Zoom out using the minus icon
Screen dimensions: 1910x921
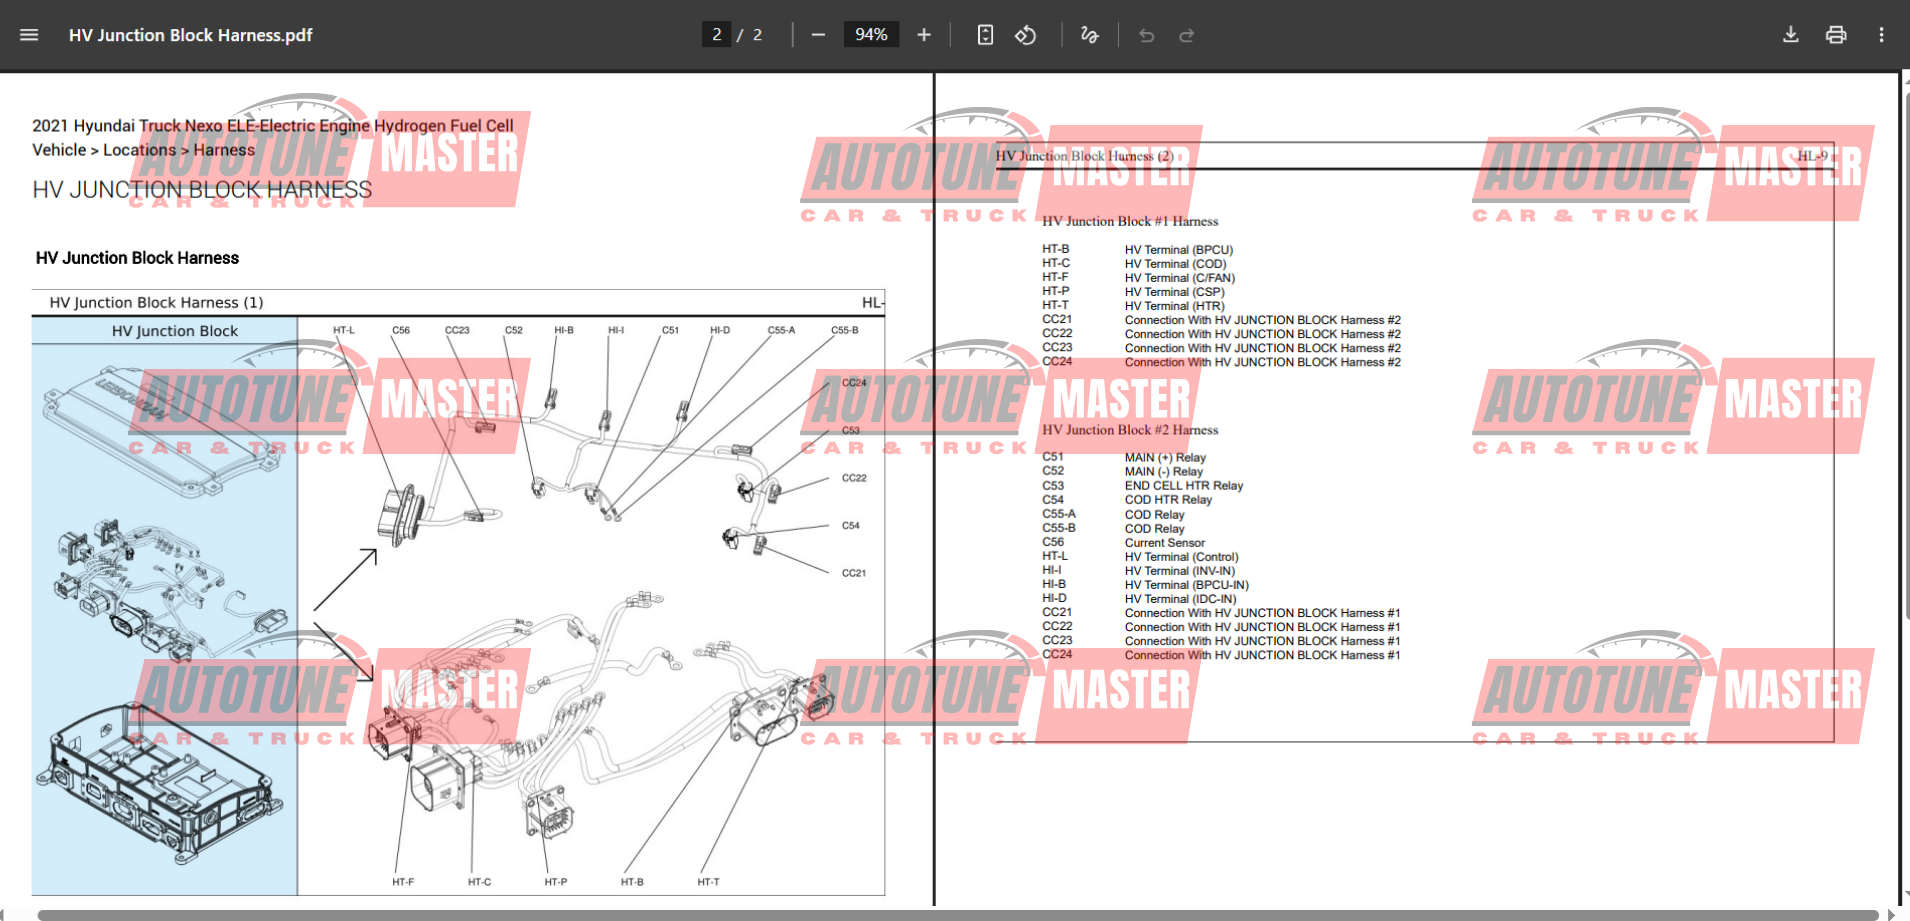818,34
